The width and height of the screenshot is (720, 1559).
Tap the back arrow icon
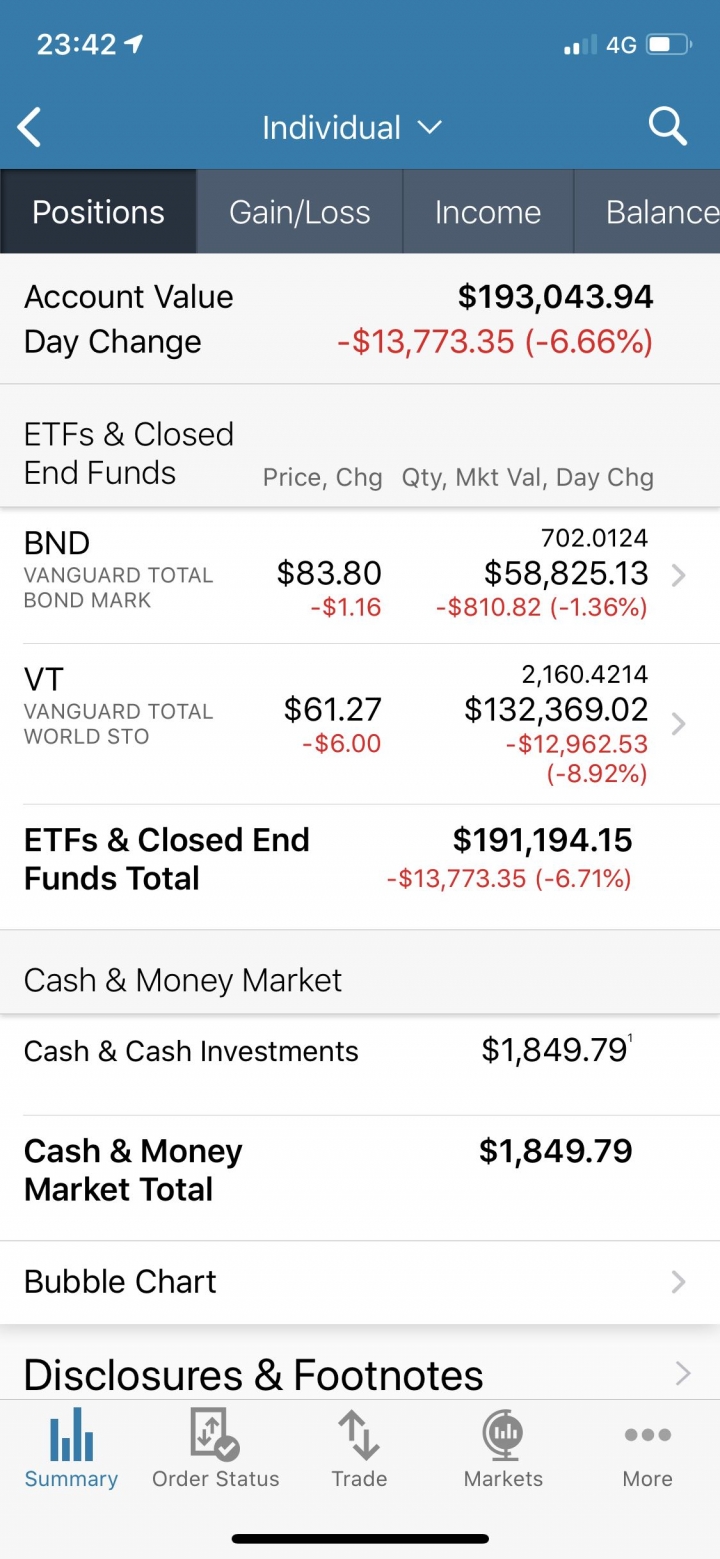pyautogui.click(x=30, y=128)
